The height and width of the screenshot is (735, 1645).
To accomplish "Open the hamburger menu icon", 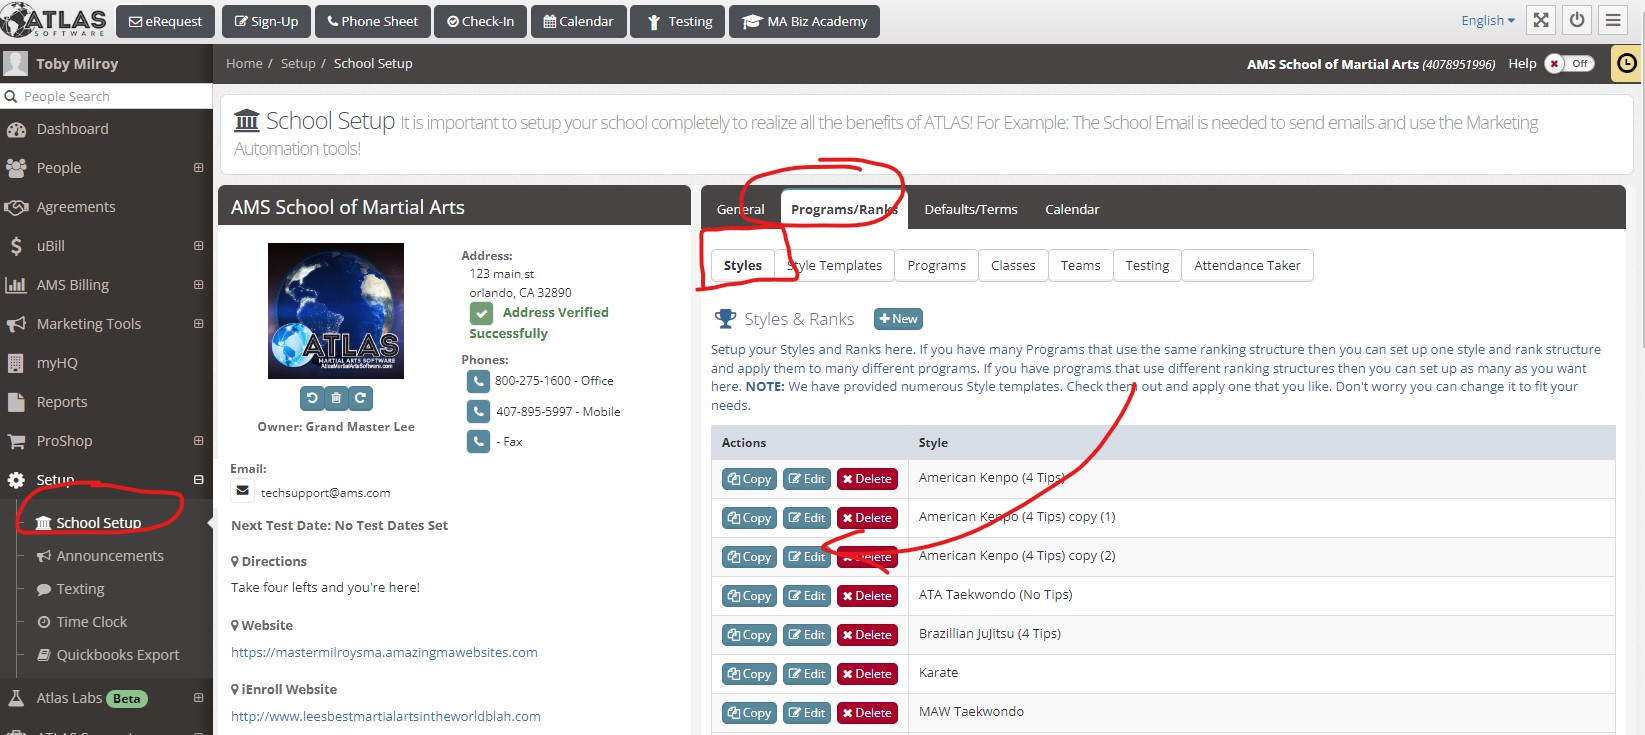I will click(1613, 21).
